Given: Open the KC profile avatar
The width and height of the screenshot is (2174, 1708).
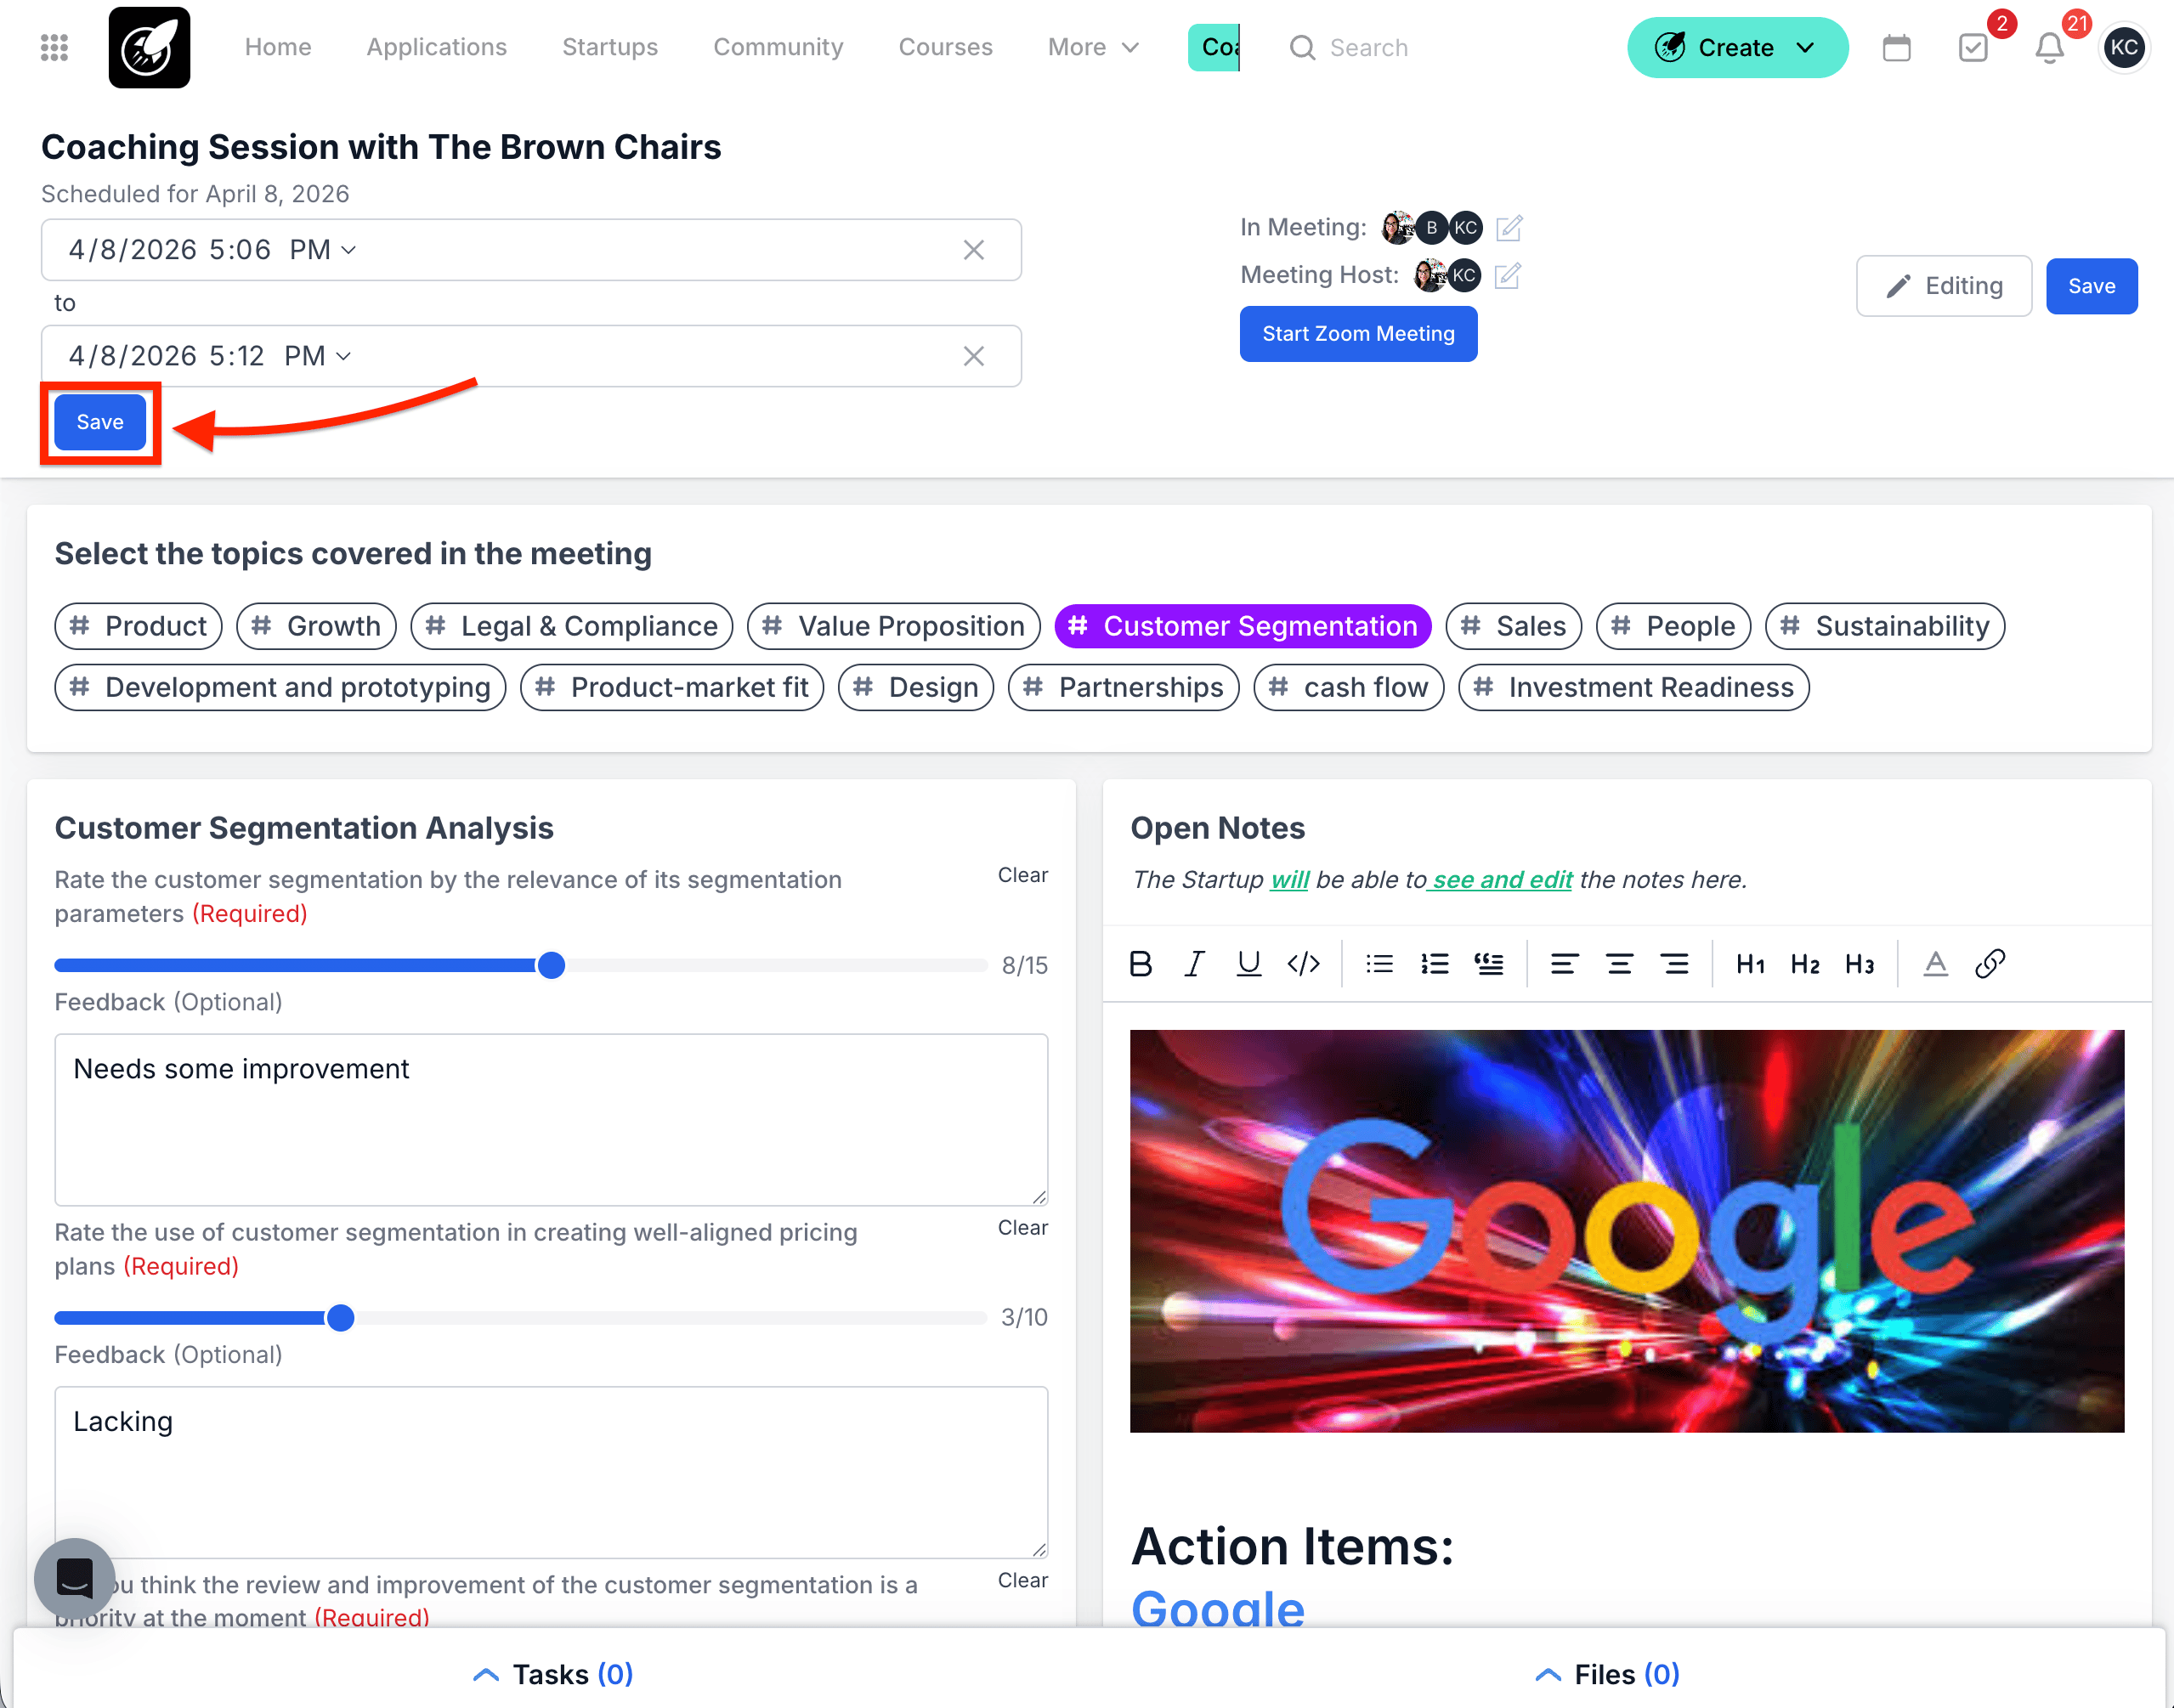Looking at the screenshot, I should (x=2124, y=47).
